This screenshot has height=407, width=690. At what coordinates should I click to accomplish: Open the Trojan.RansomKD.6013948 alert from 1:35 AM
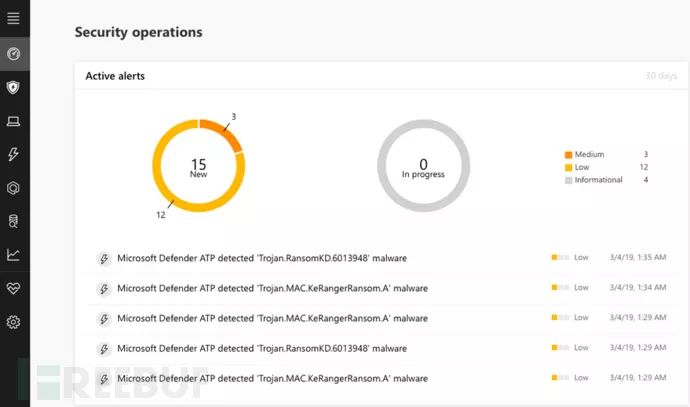point(262,258)
